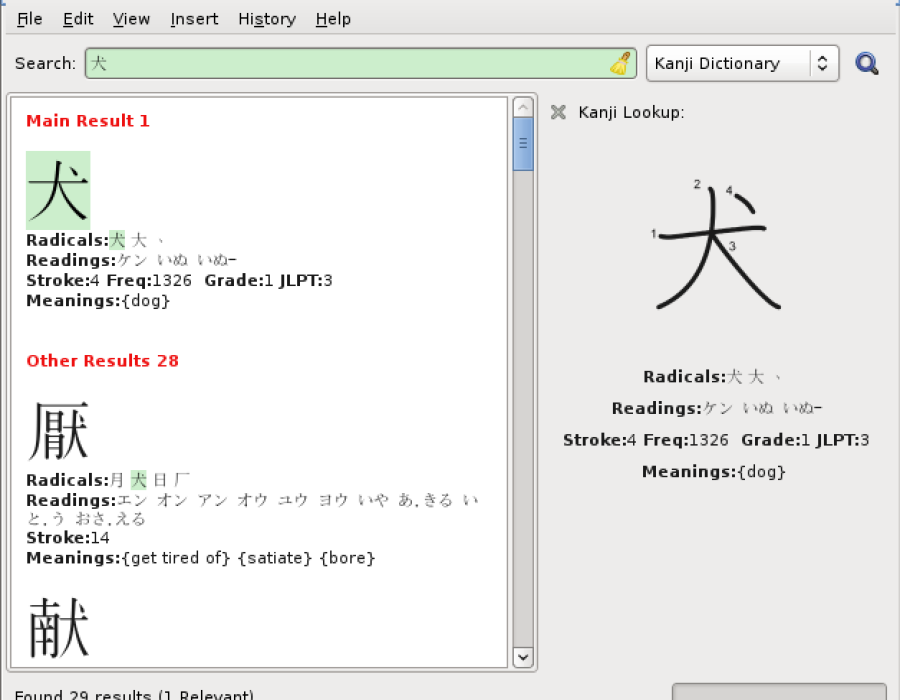
Task: Open the Insert menu
Action: tap(194, 19)
